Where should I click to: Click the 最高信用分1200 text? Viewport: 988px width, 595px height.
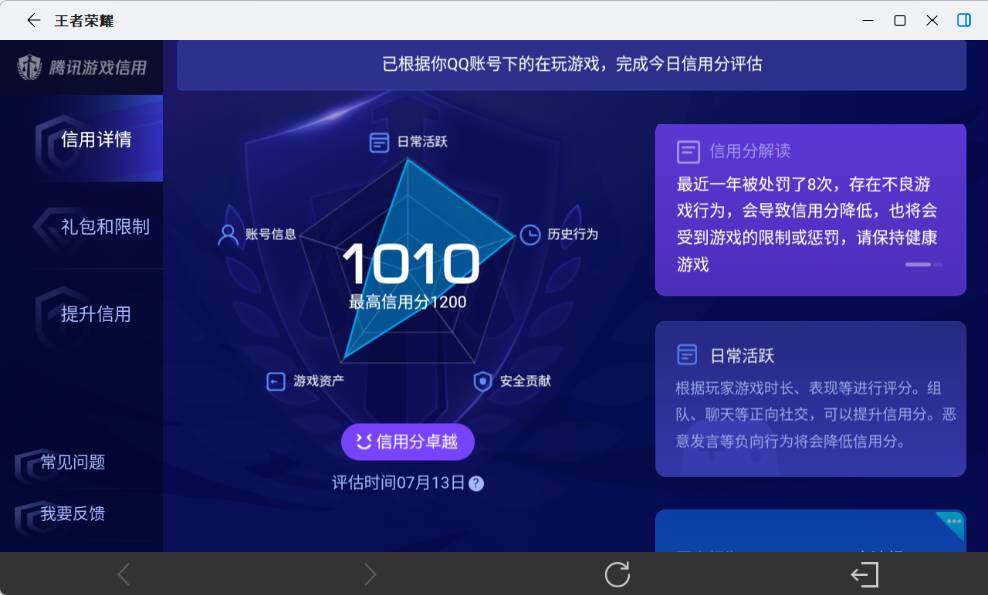coord(408,302)
